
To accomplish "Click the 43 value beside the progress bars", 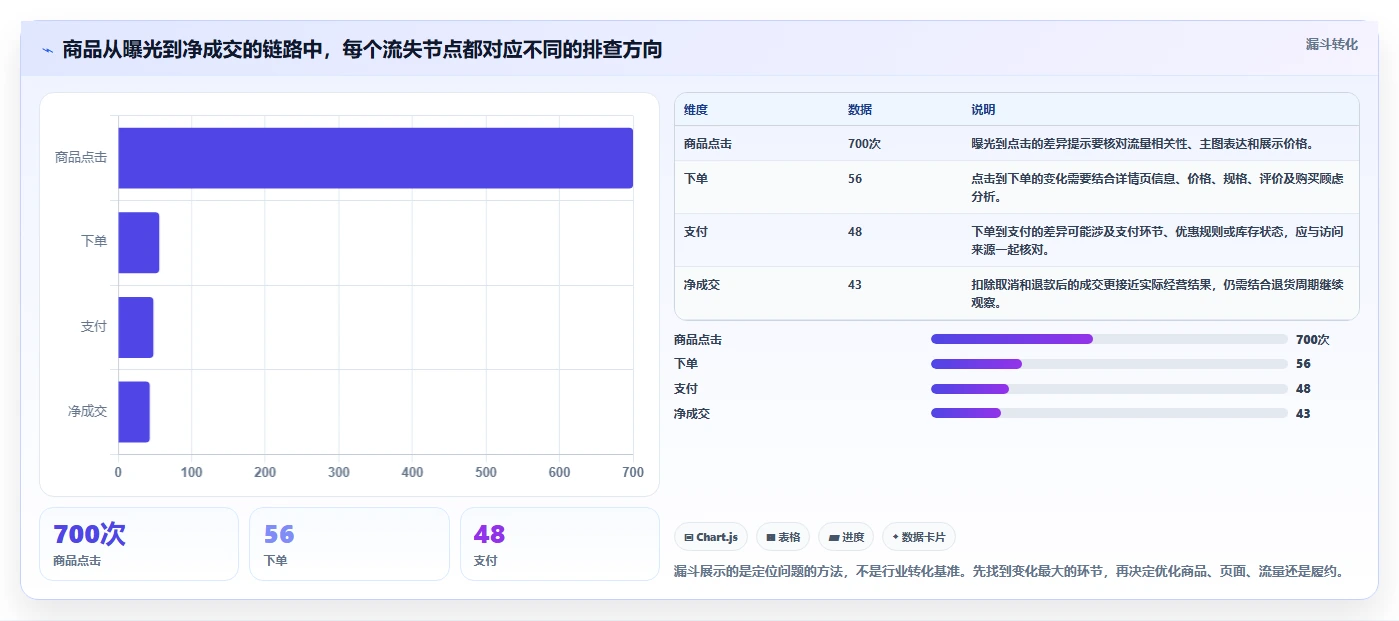I will [1303, 414].
